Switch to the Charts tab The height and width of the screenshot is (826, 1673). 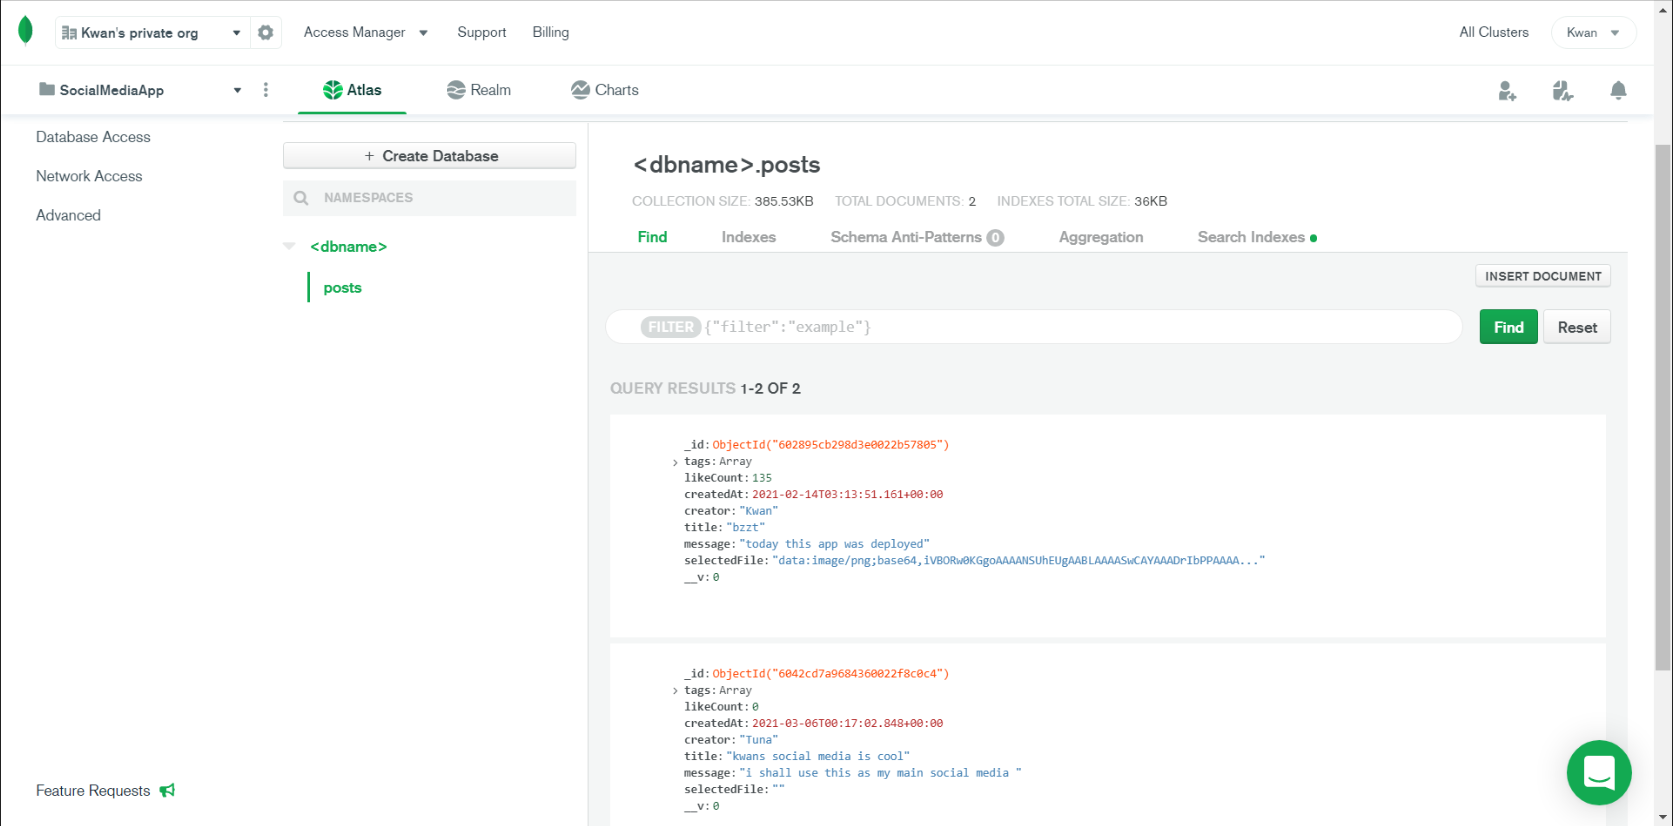click(x=604, y=90)
